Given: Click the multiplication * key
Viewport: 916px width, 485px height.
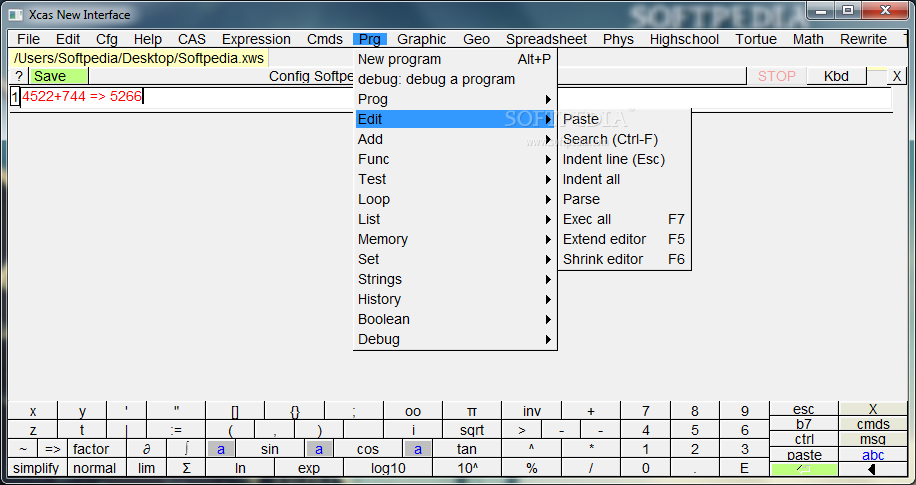Looking at the screenshot, I should [591, 449].
